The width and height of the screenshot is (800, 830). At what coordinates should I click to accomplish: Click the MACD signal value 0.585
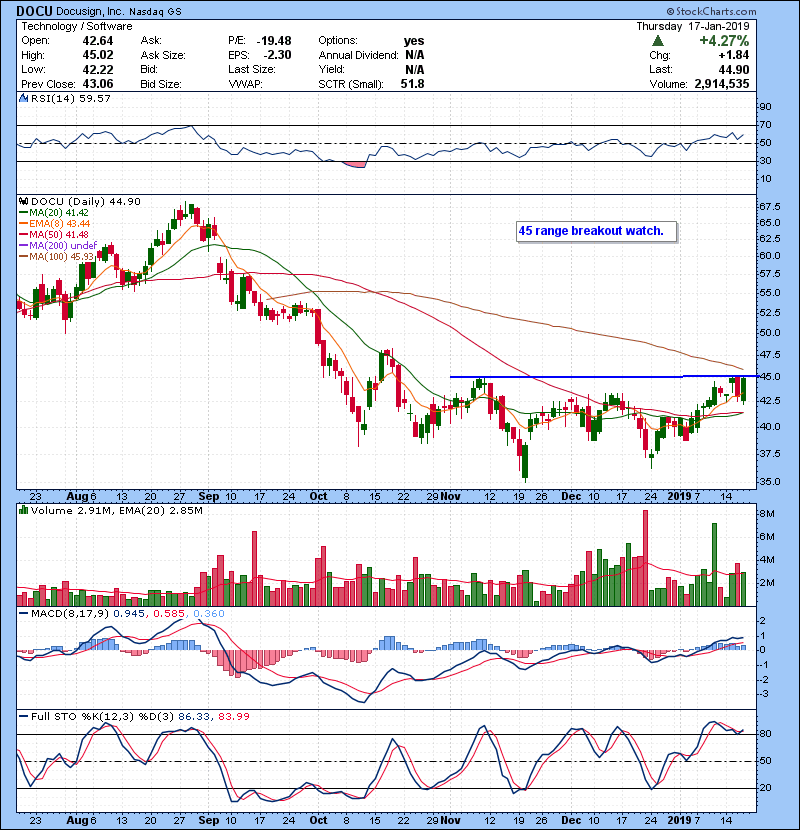point(169,614)
